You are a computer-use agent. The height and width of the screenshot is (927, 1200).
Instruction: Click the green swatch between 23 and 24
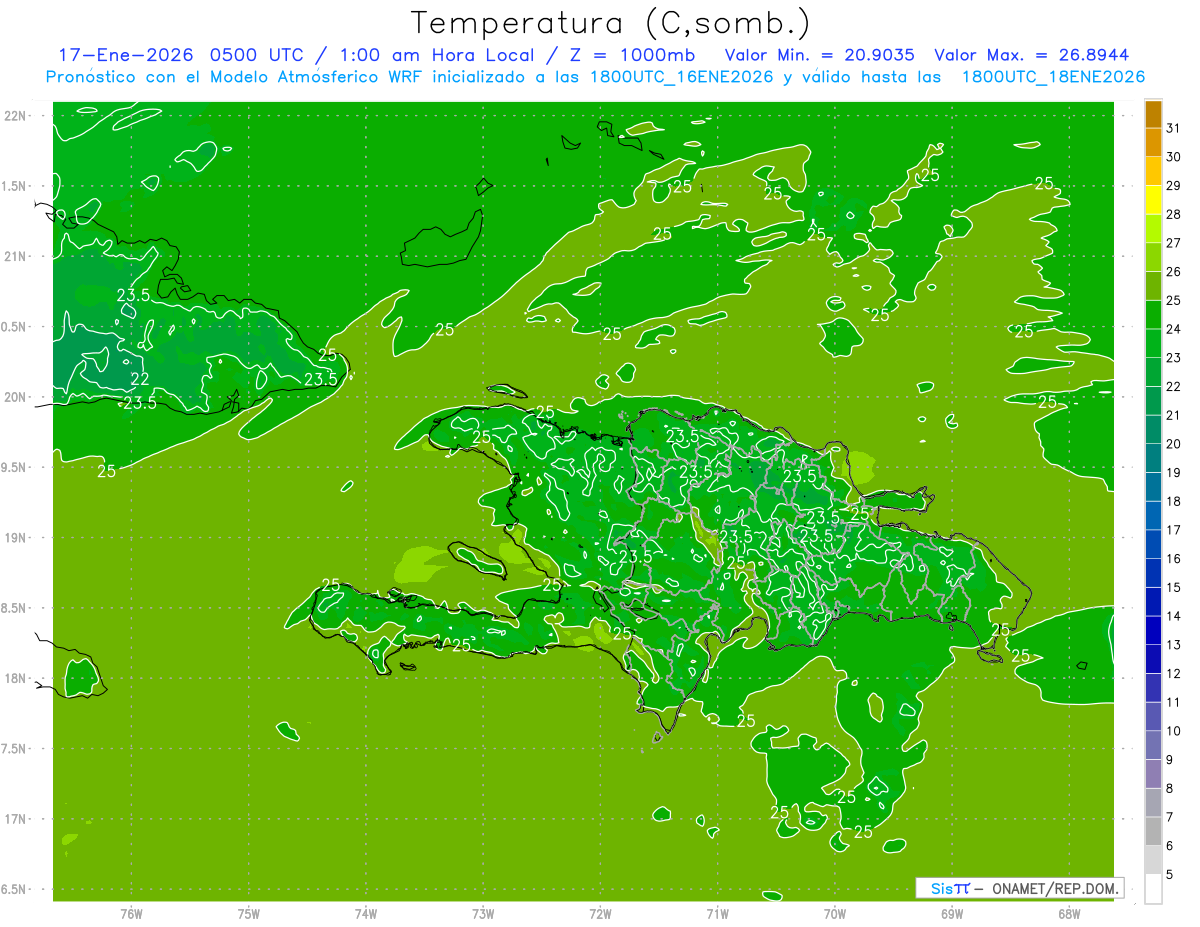coord(1153,343)
